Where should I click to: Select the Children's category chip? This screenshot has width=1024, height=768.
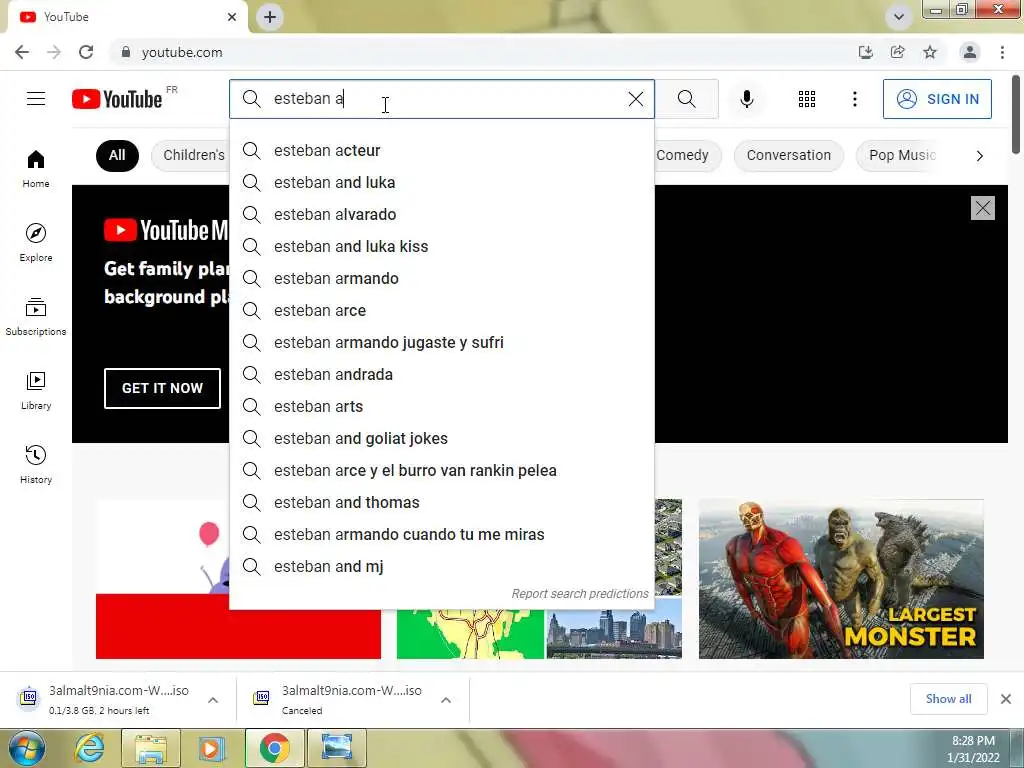pyautogui.click(x=191, y=155)
